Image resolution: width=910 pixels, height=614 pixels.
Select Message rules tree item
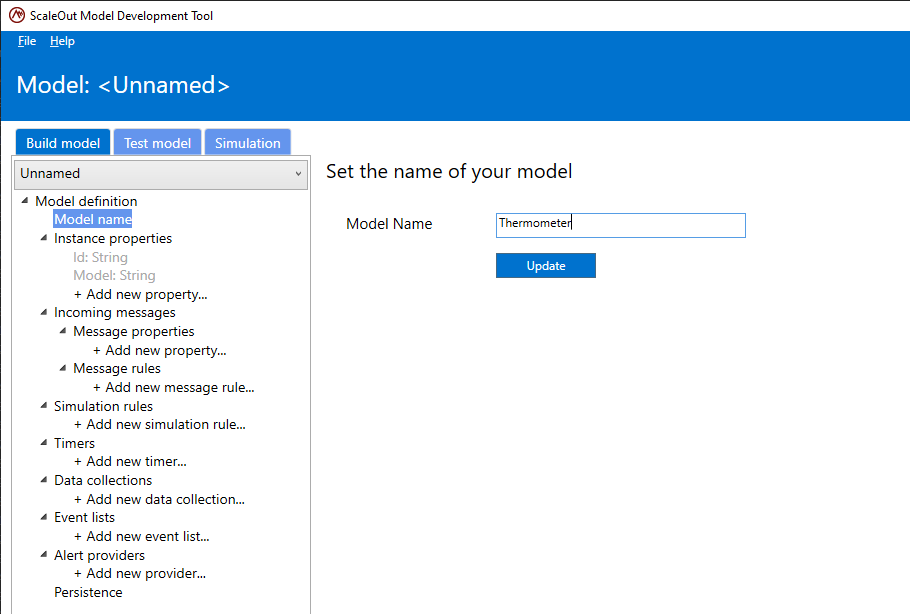[117, 369]
